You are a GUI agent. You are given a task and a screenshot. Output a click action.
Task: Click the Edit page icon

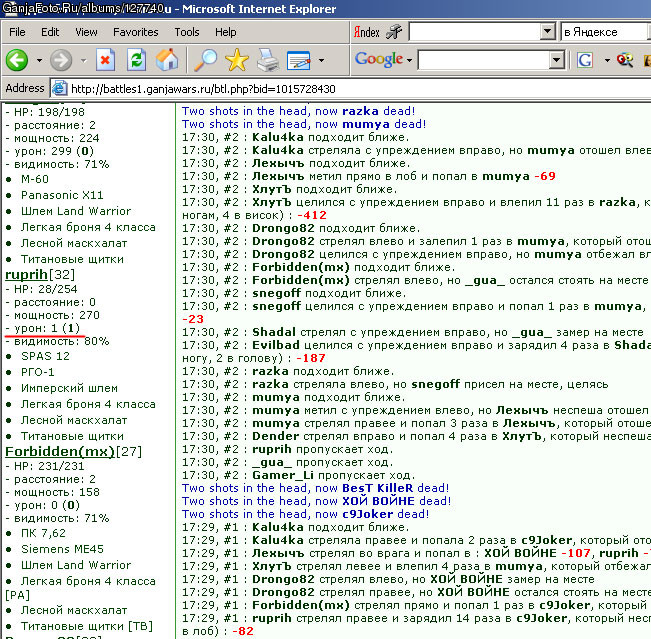pyautogui.click(x=299, y=61)
